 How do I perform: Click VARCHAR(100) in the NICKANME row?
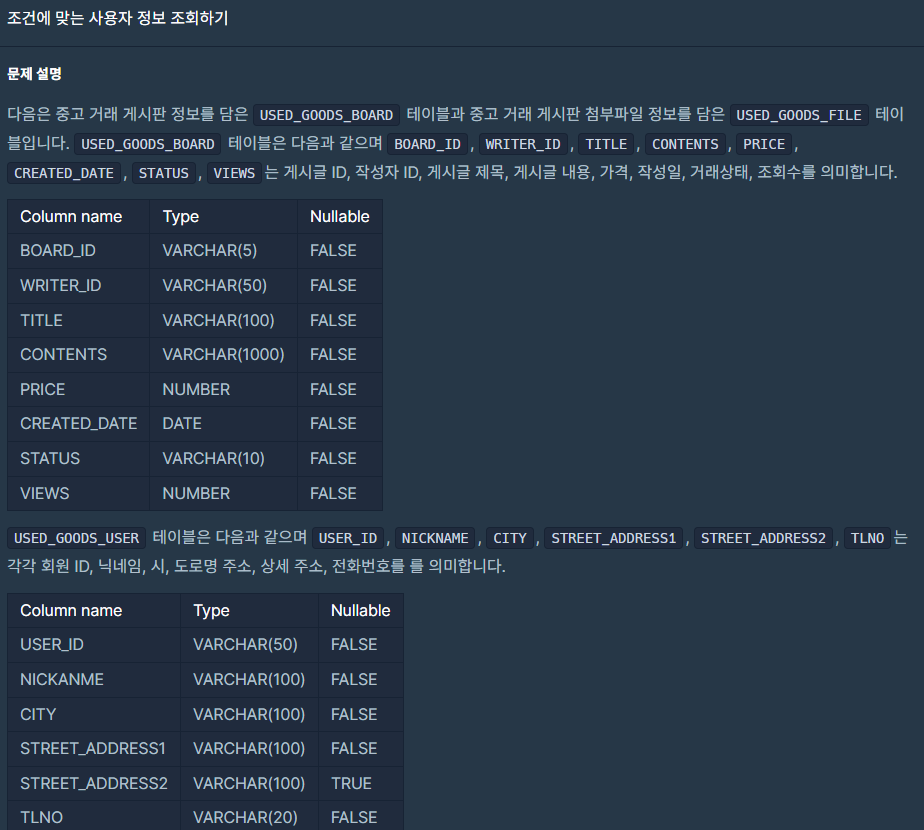(249, 680)
